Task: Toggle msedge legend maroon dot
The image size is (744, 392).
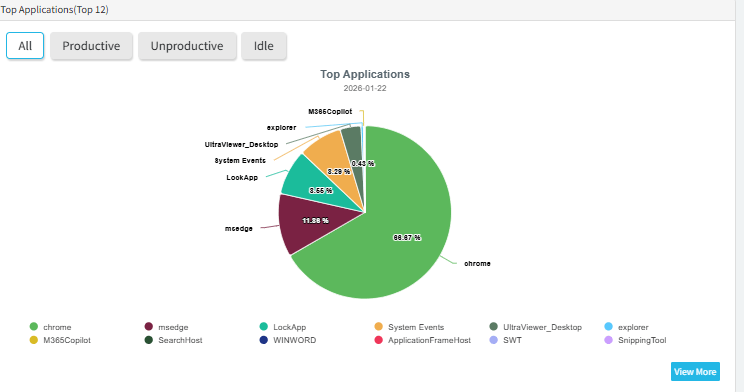Action: [x=149, y=327]
